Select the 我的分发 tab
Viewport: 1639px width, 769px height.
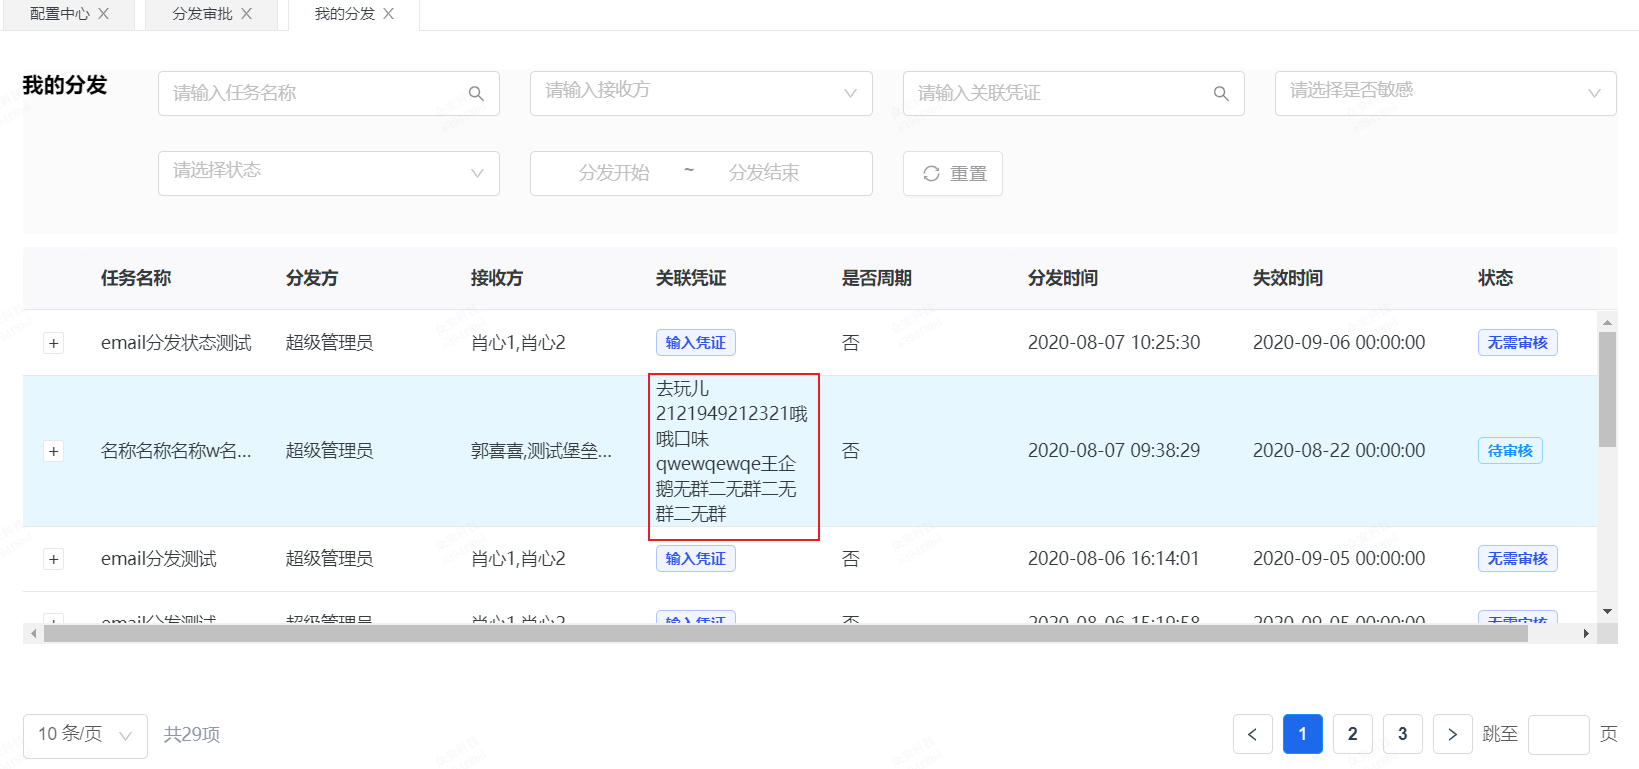[345, 14]
